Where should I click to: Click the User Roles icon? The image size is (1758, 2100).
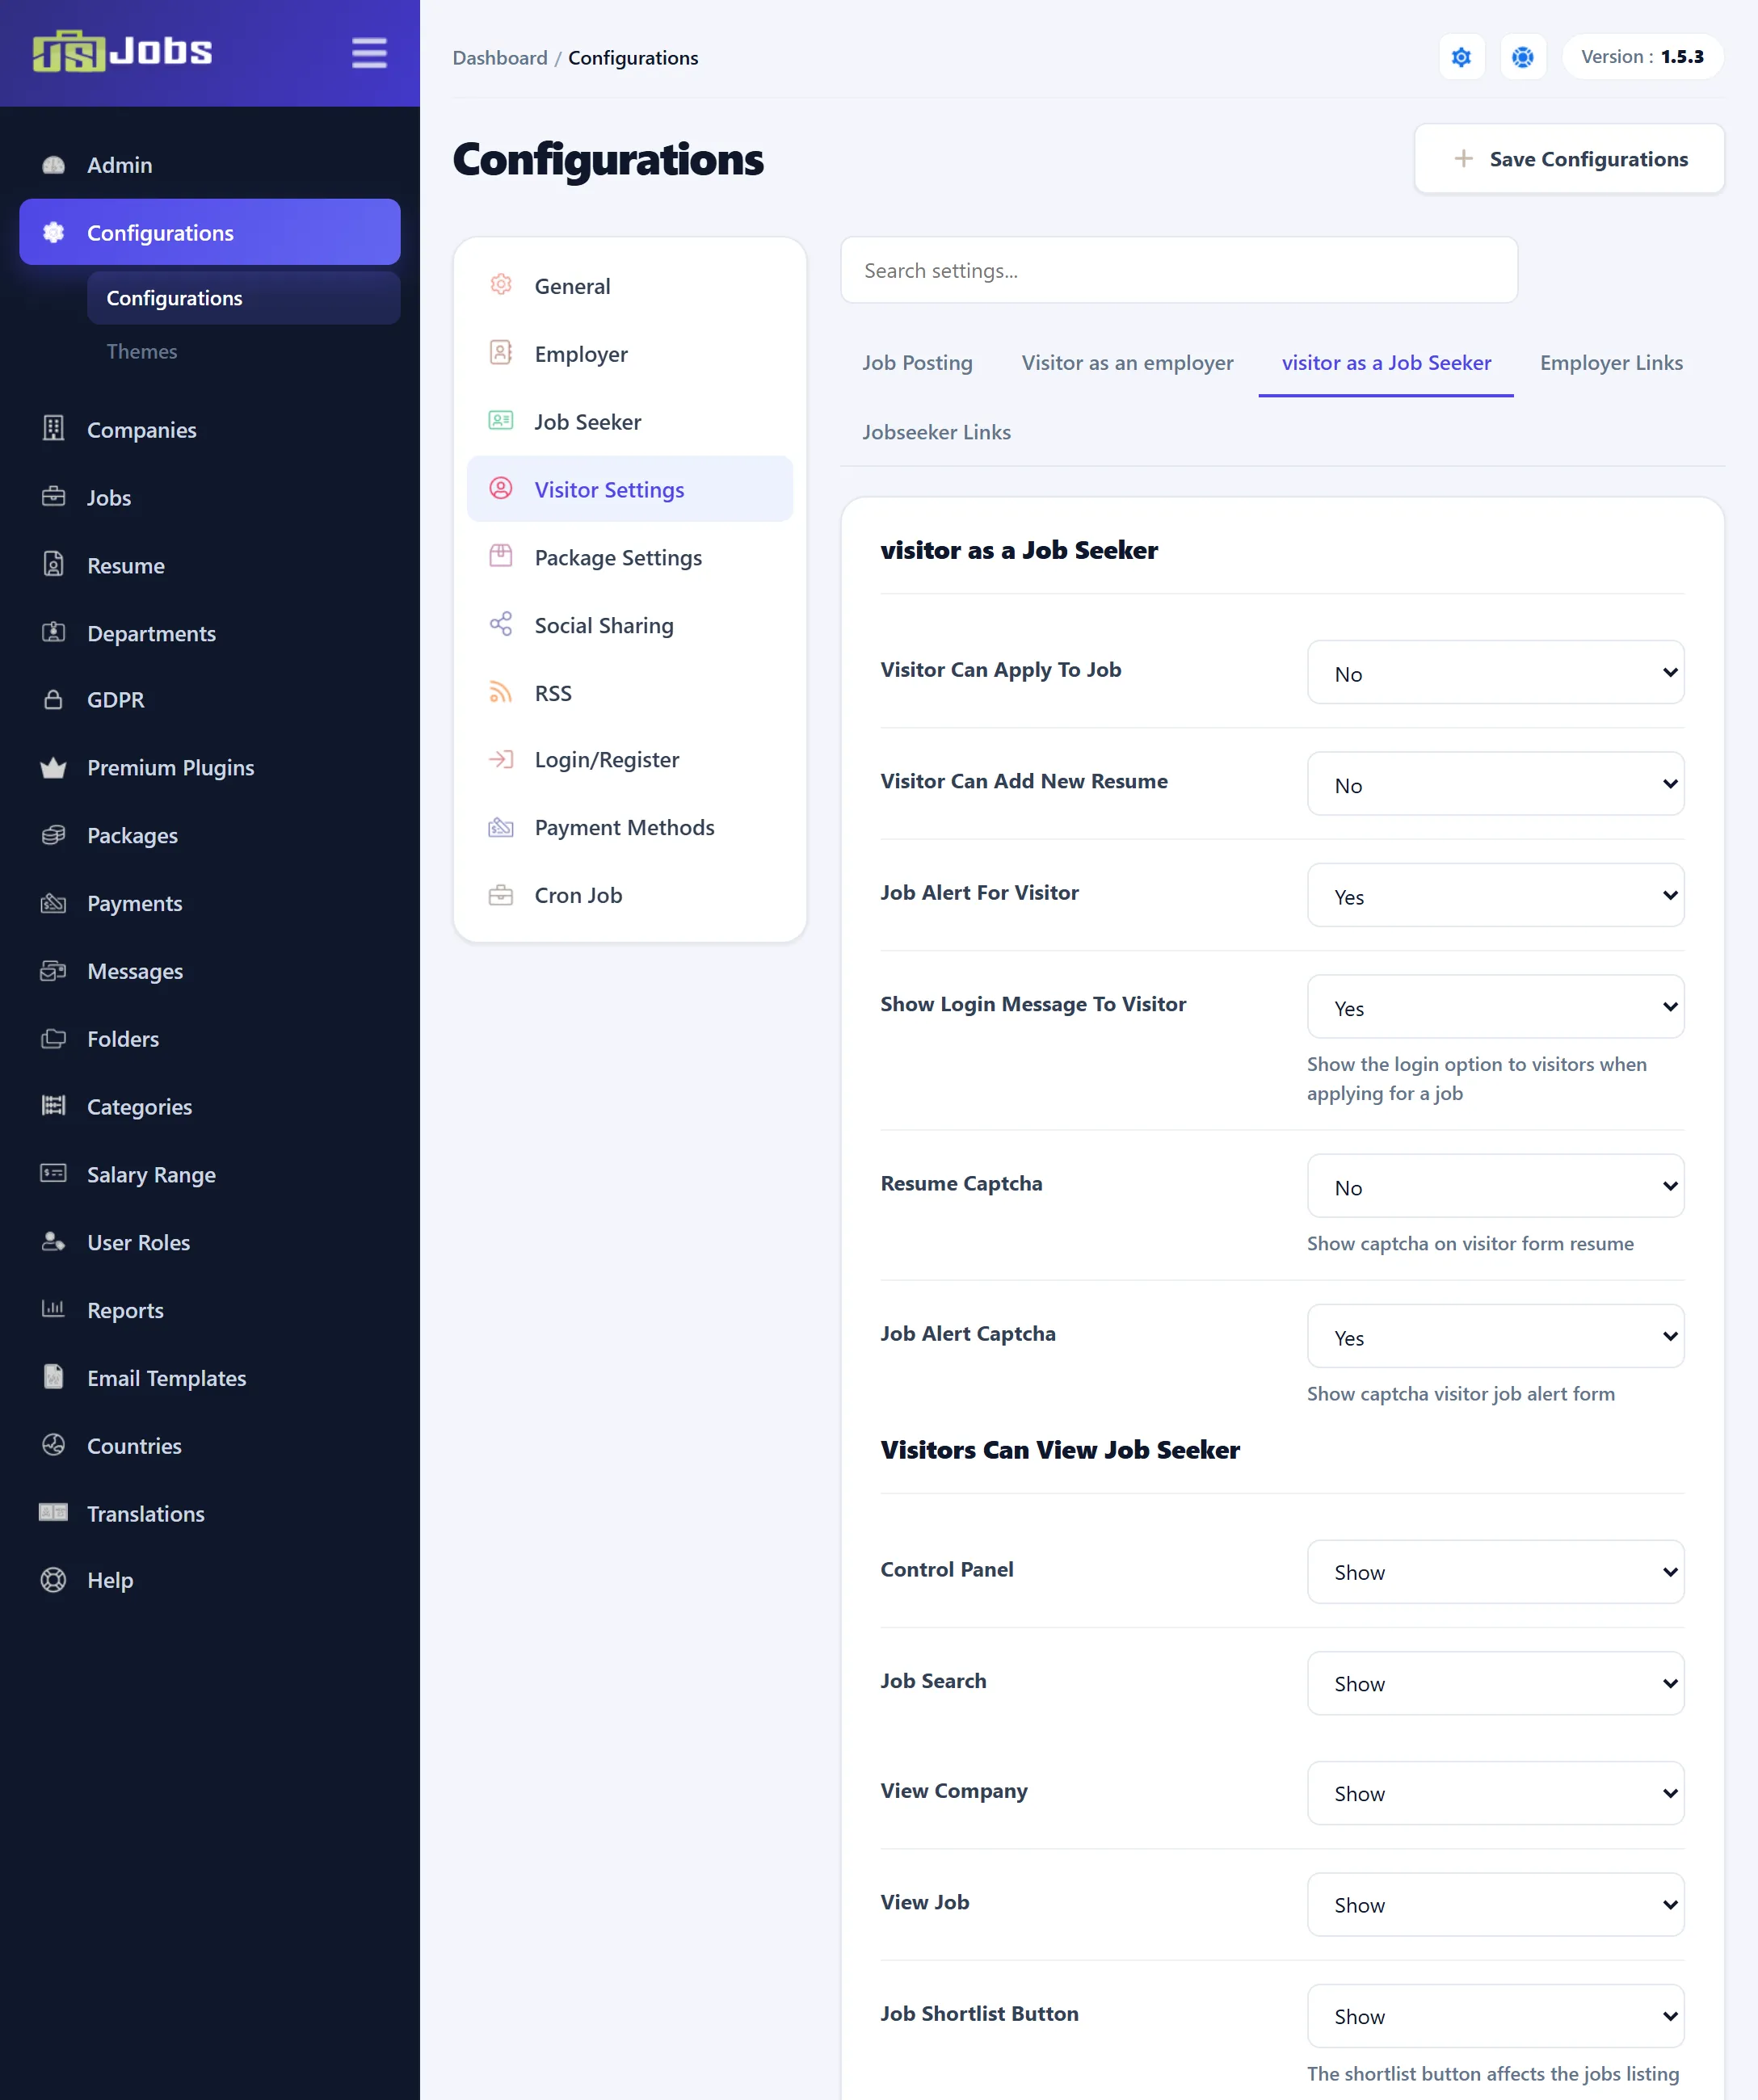(54, 1242)
